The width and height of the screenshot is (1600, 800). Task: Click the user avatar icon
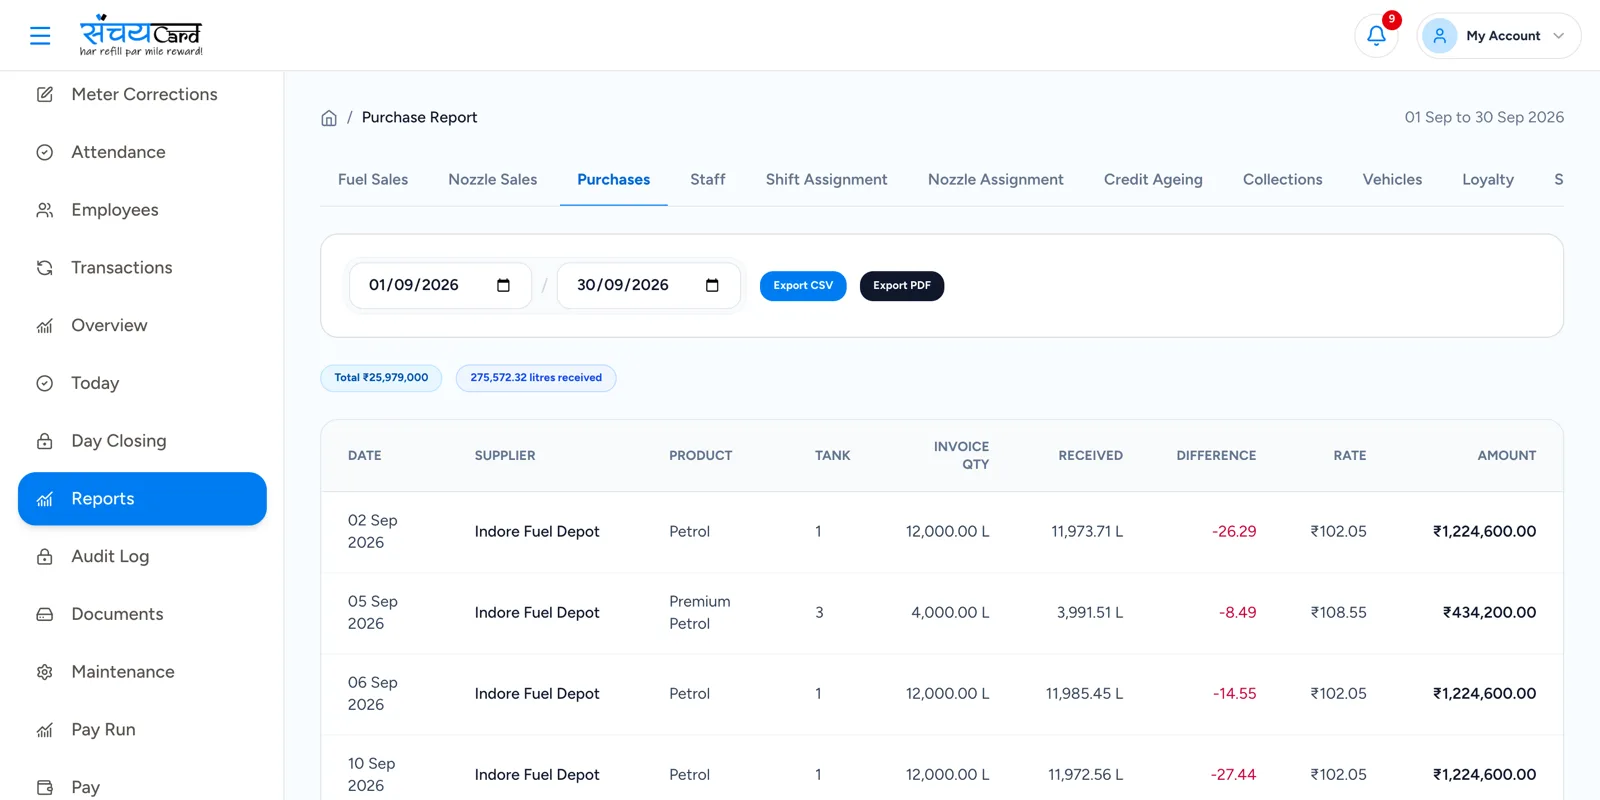(1439, 36)
